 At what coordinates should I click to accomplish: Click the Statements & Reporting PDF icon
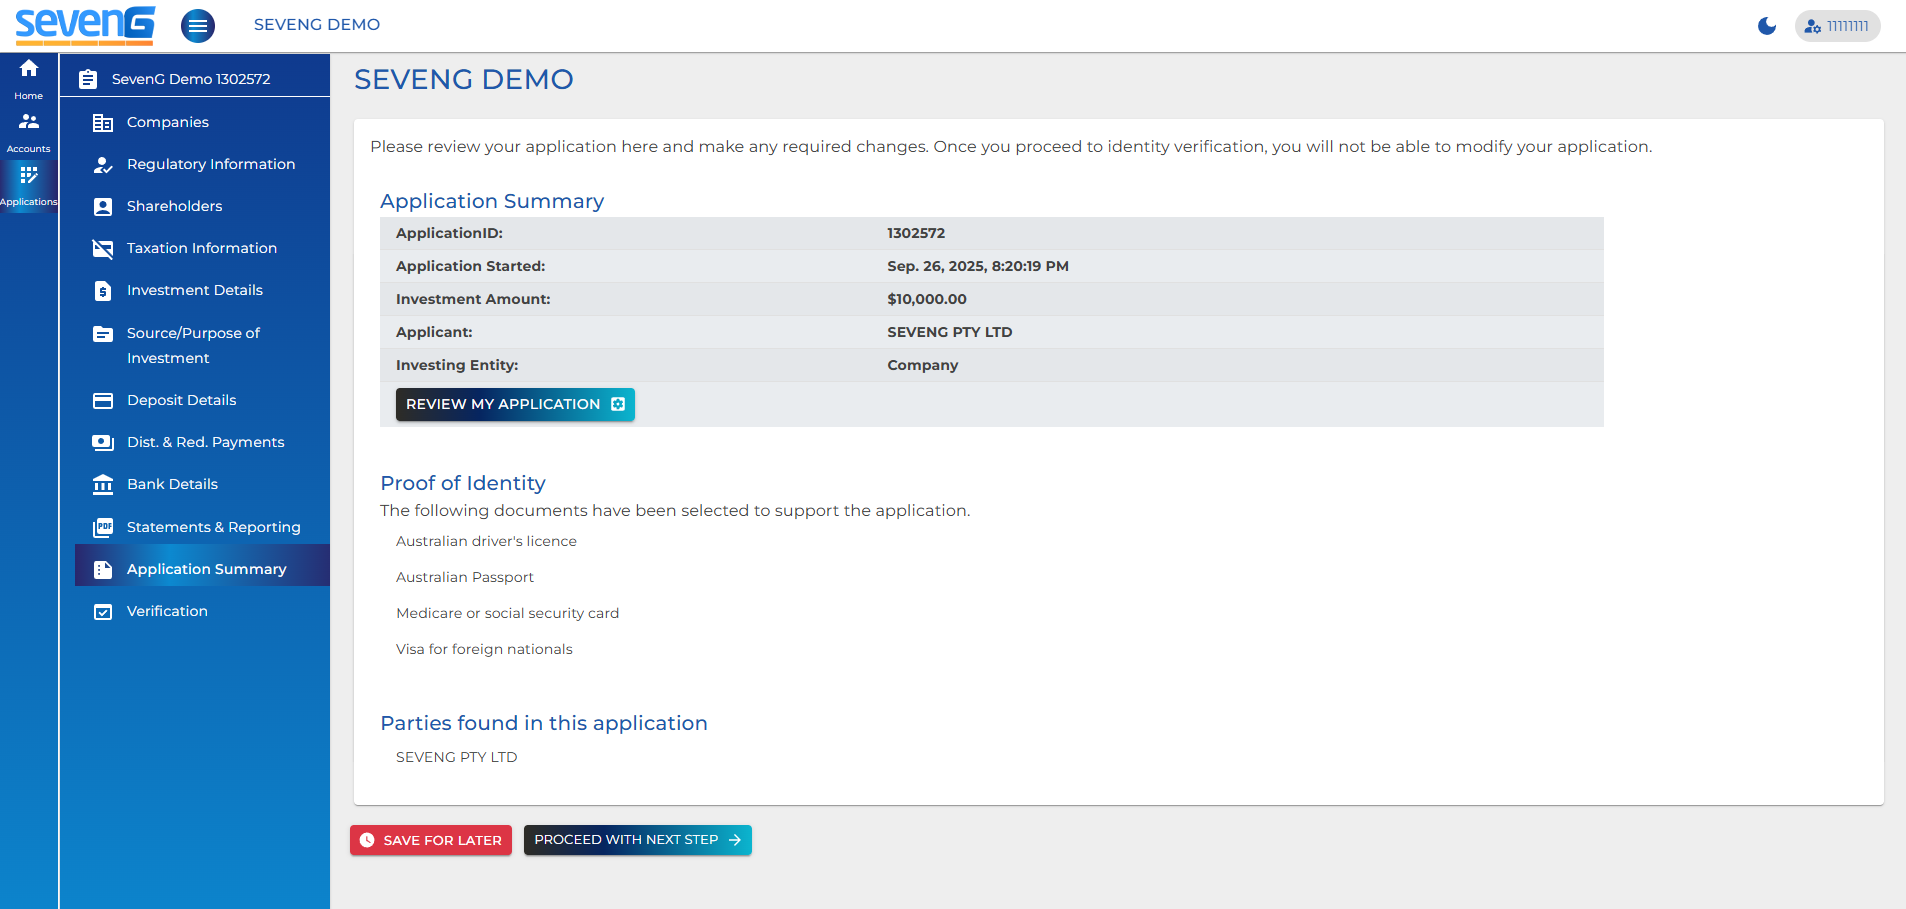[x=104, y=527]
